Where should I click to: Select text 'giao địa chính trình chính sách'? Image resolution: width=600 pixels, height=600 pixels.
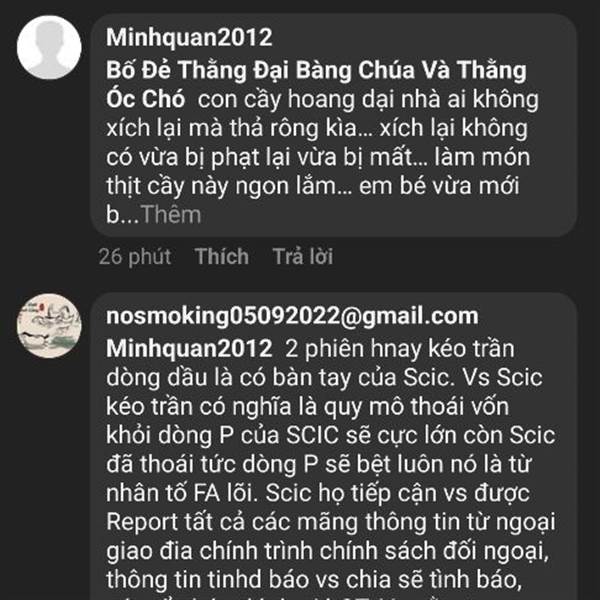pos(272,551)
